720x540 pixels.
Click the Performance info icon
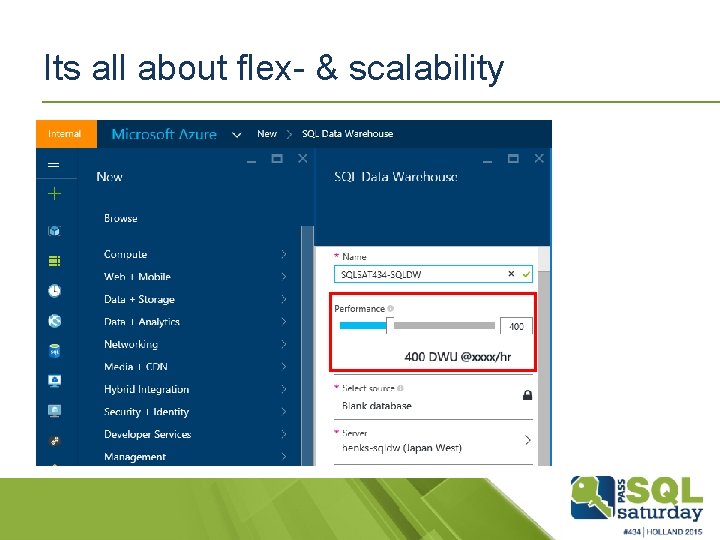pyautogui.click(x=390, y=309)
